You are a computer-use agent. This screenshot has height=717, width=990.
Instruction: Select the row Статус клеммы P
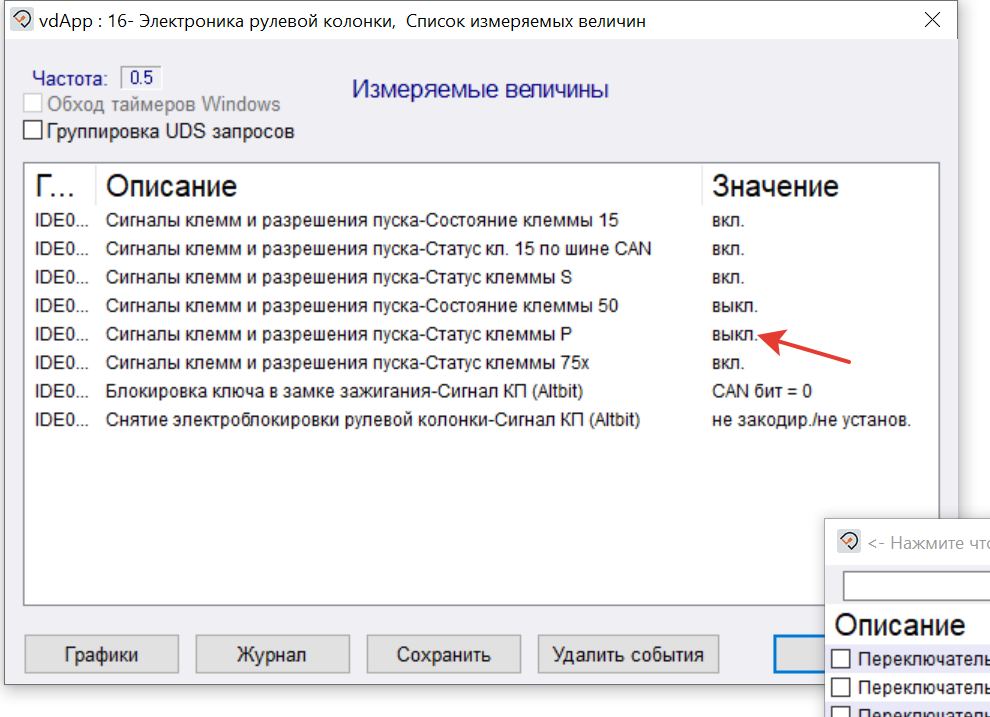click(x=481, y=334)
